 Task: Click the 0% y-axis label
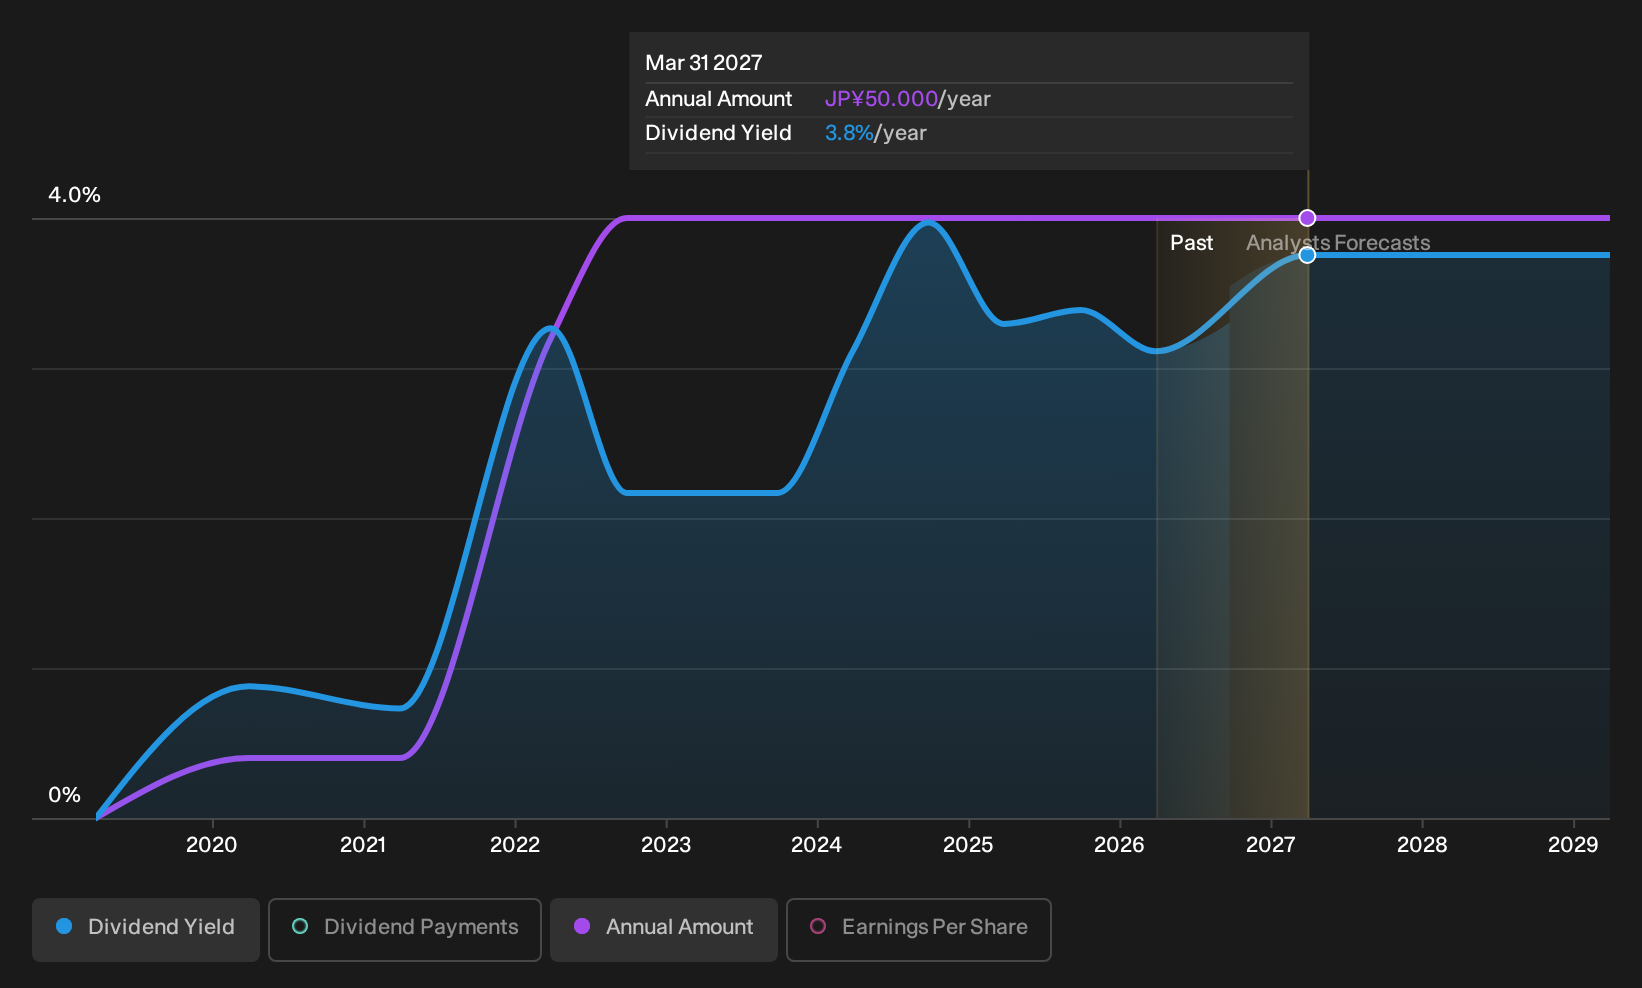click(64, 795)
